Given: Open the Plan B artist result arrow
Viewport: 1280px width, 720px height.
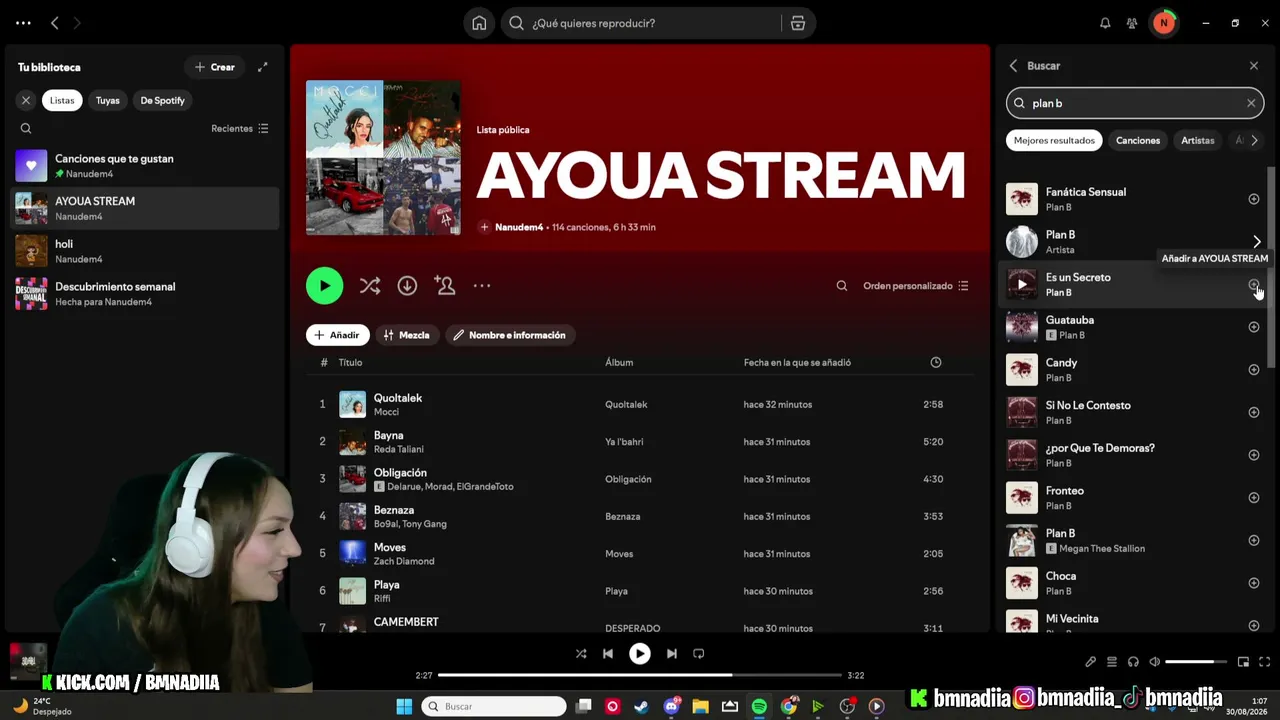Looking at the screenshot, I should pos(1257,241).
